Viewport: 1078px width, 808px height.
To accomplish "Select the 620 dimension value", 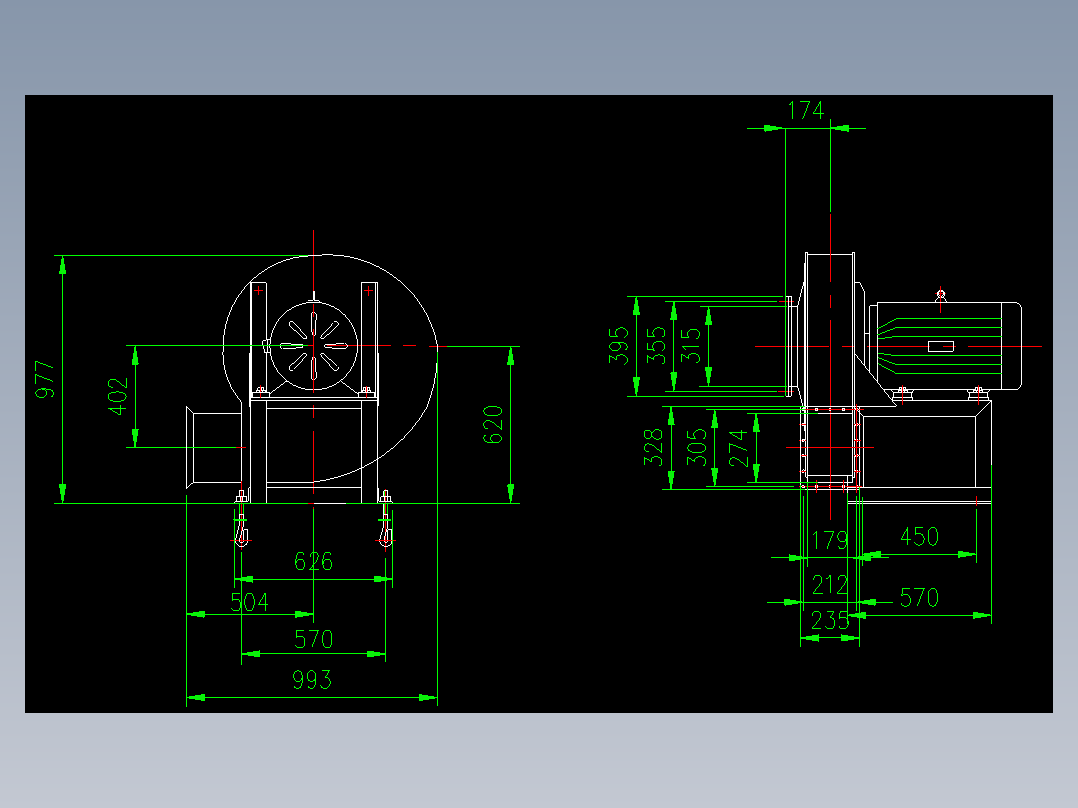I will [x=493, y=425].
